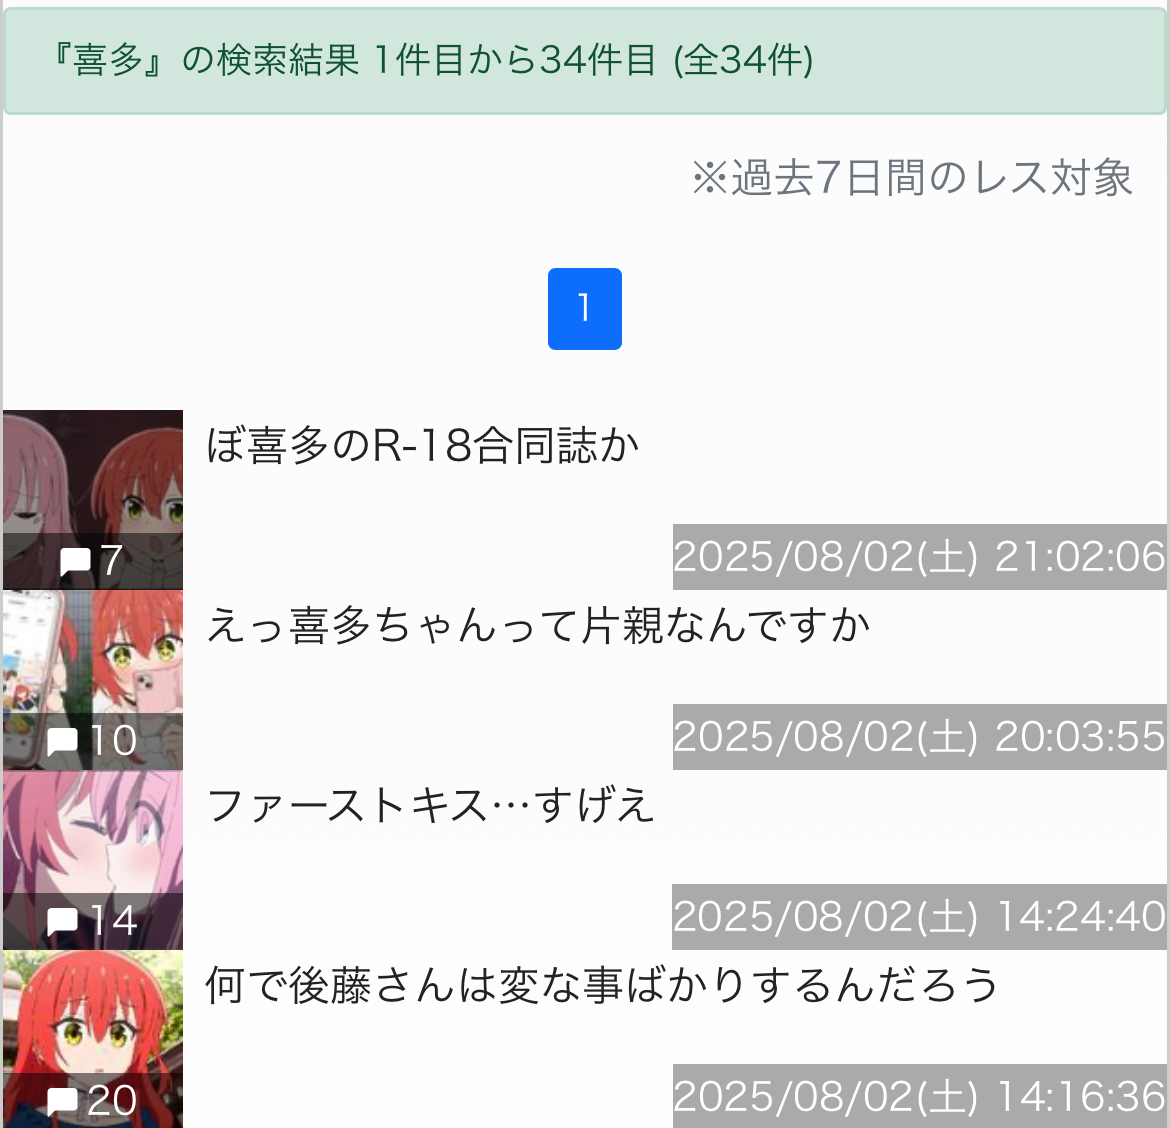The width and height of the screenshot is (1170, 1128).
Task: Click timestamp 2025/08/02(土) 20:03:55
Action: pos(919,736)
